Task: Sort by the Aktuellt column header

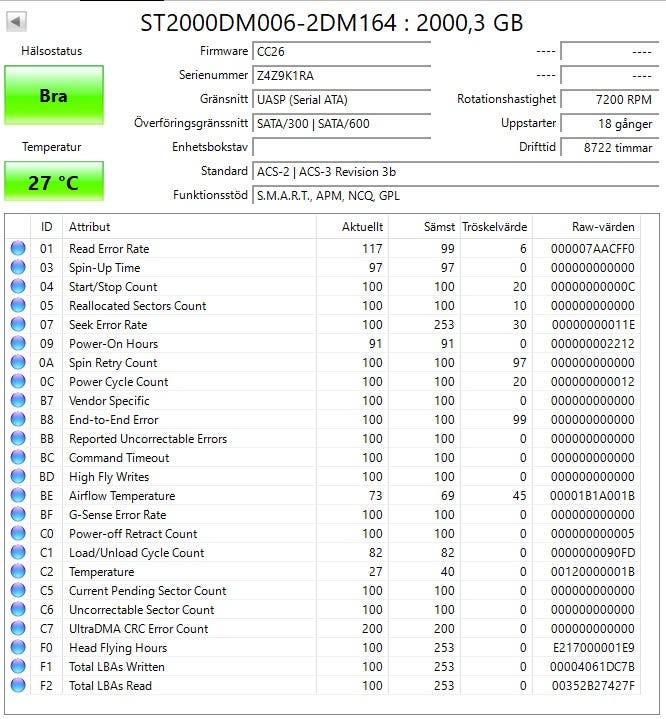Action: pyautogui.click(x=352, y=227)
